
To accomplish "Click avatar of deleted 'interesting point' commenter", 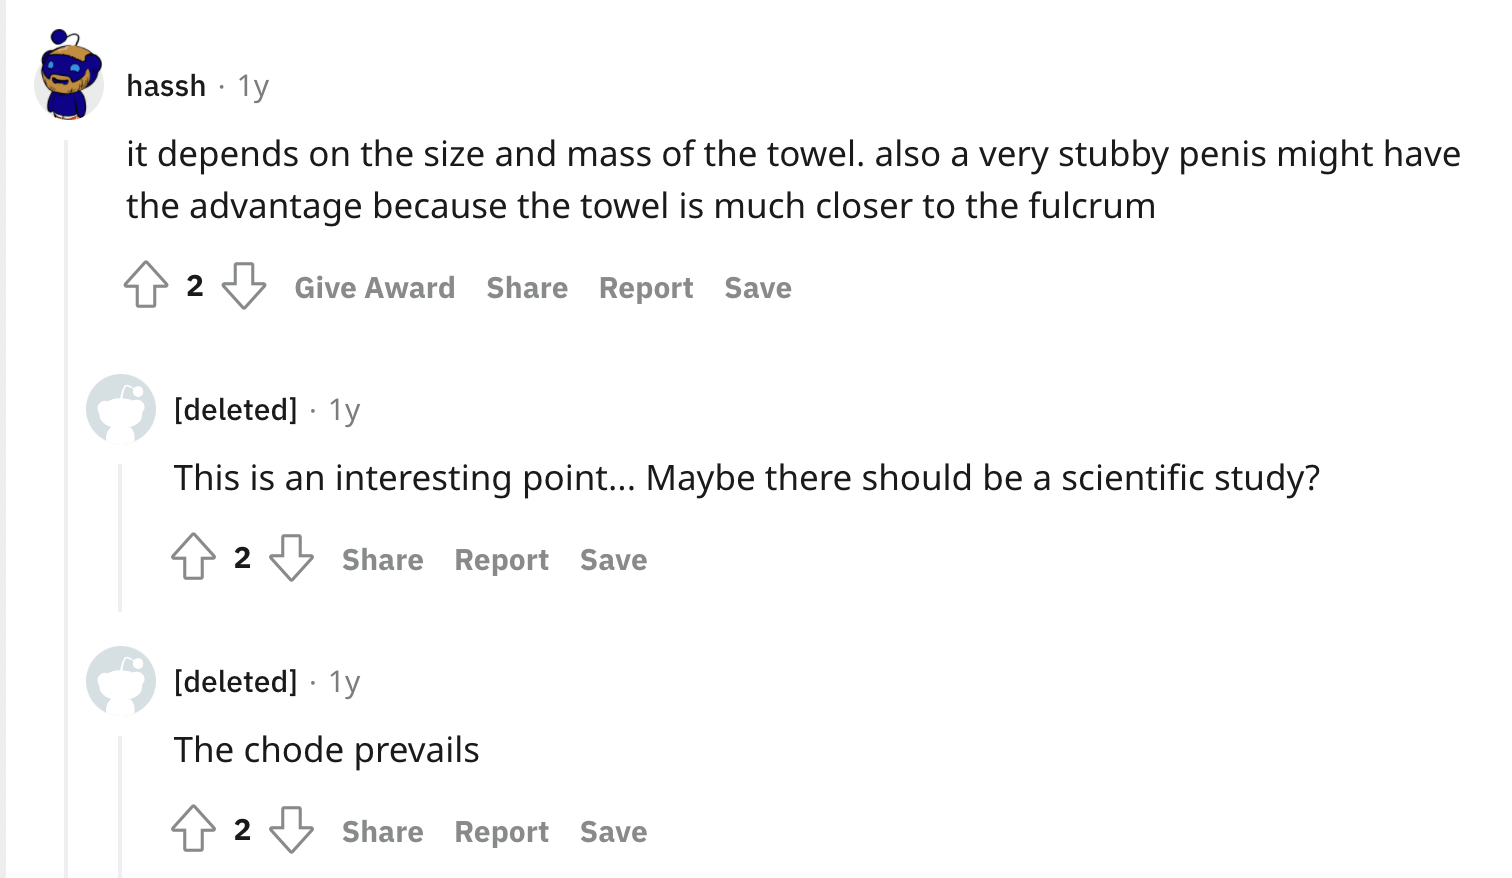I will [121, 408].
